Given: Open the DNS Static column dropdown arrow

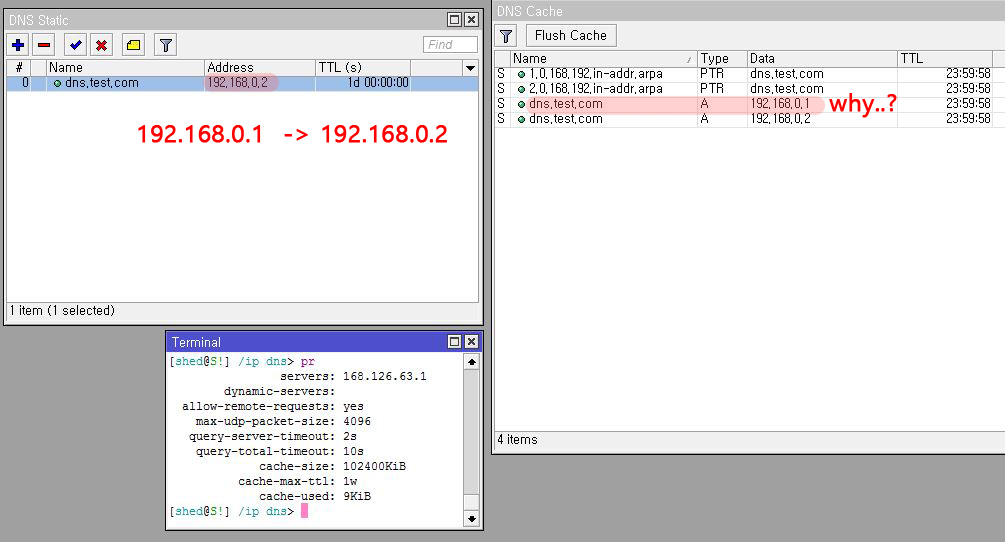Looking at the screenshot, I should [x=470, y=67].
